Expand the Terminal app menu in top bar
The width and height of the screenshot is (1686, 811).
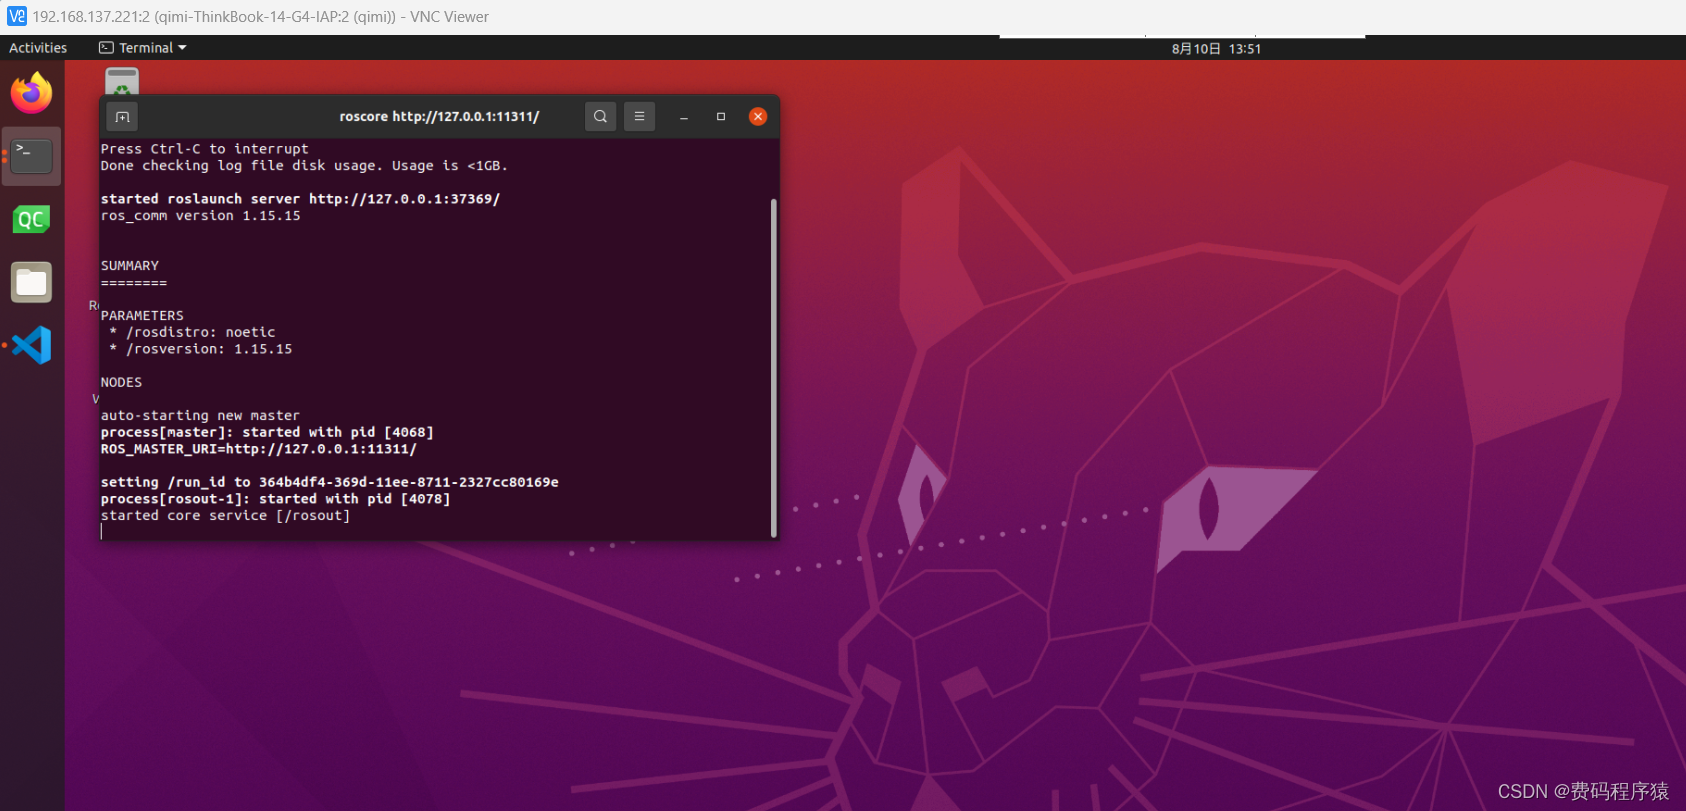[143, 48]
